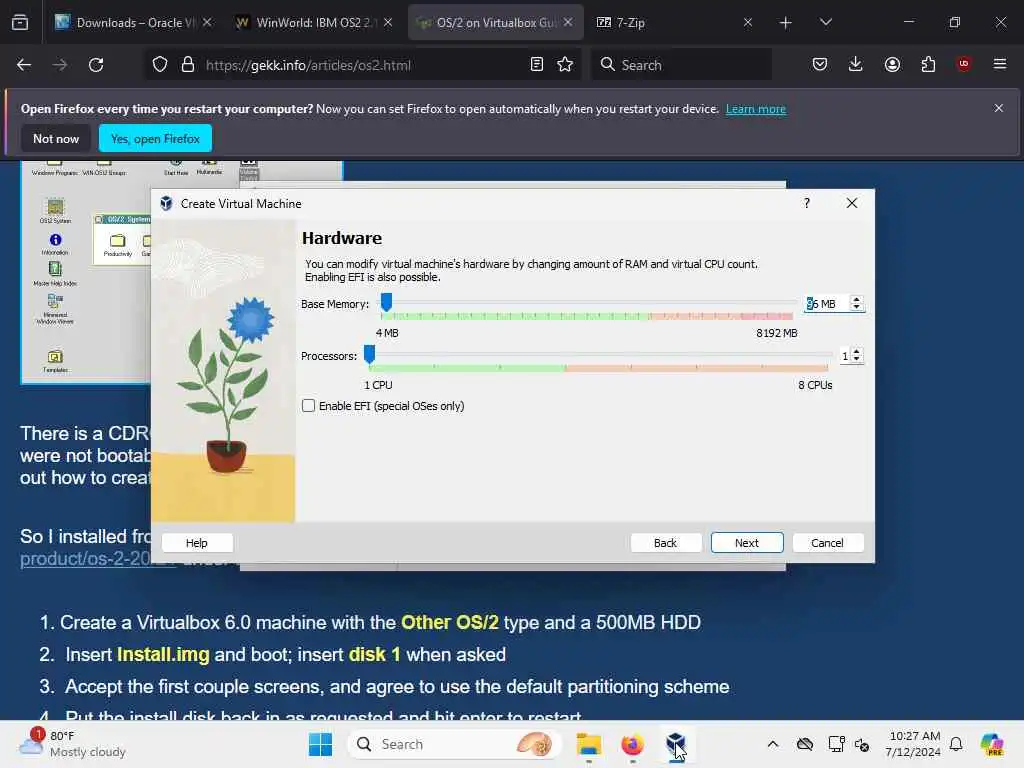Click the Processors slider handle
Viewport: 1024px width, 768px height.
coord(369,355)
